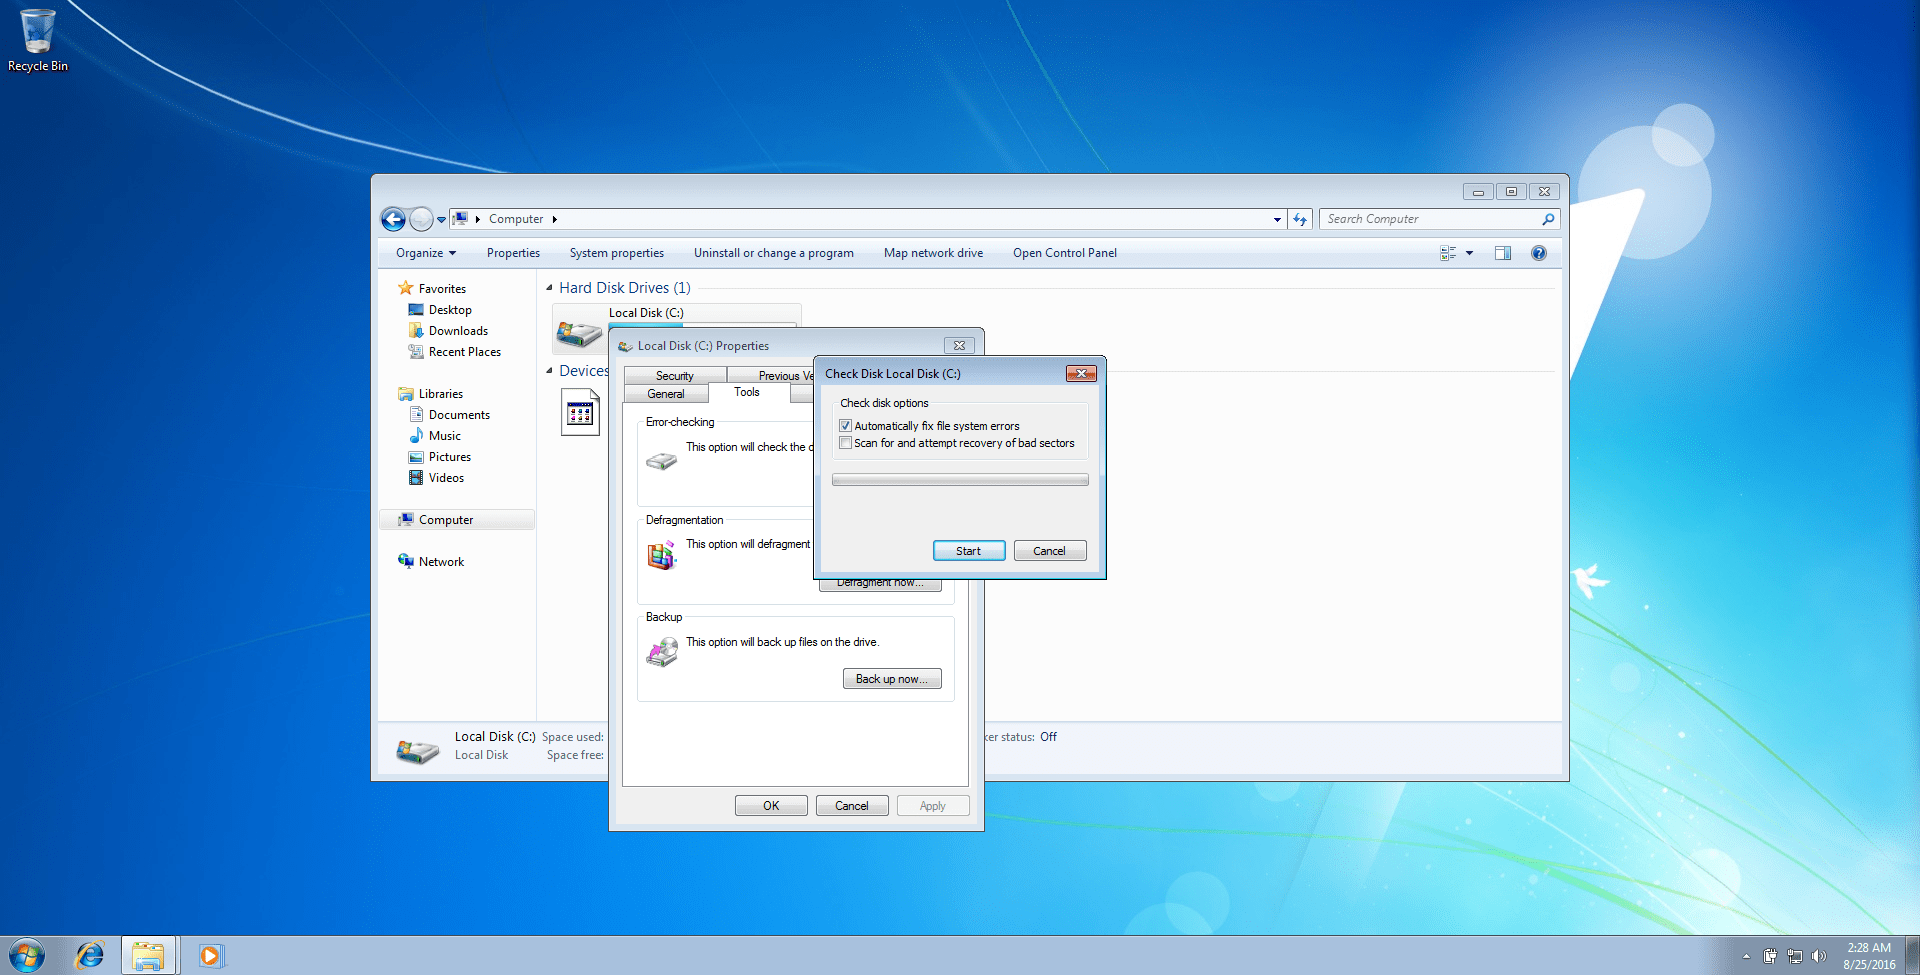Click the Check Disk progress bar
Image resolution: width=1920 pixels, height=975 pixels.
point(960,480)
